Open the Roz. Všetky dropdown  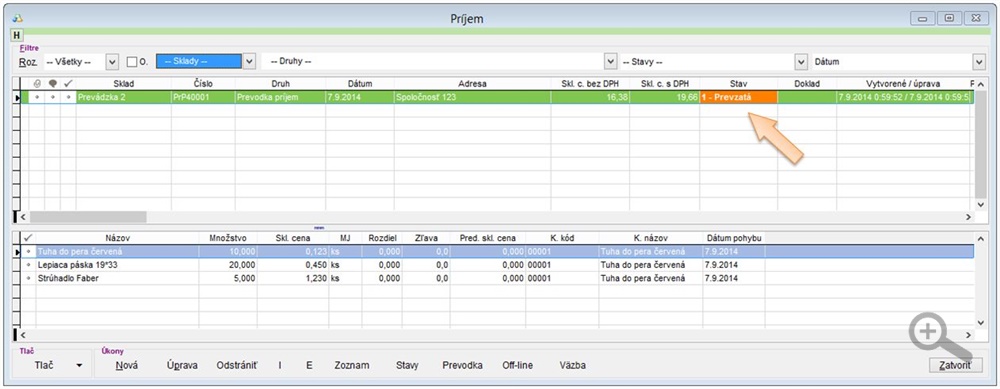point(112,62)
